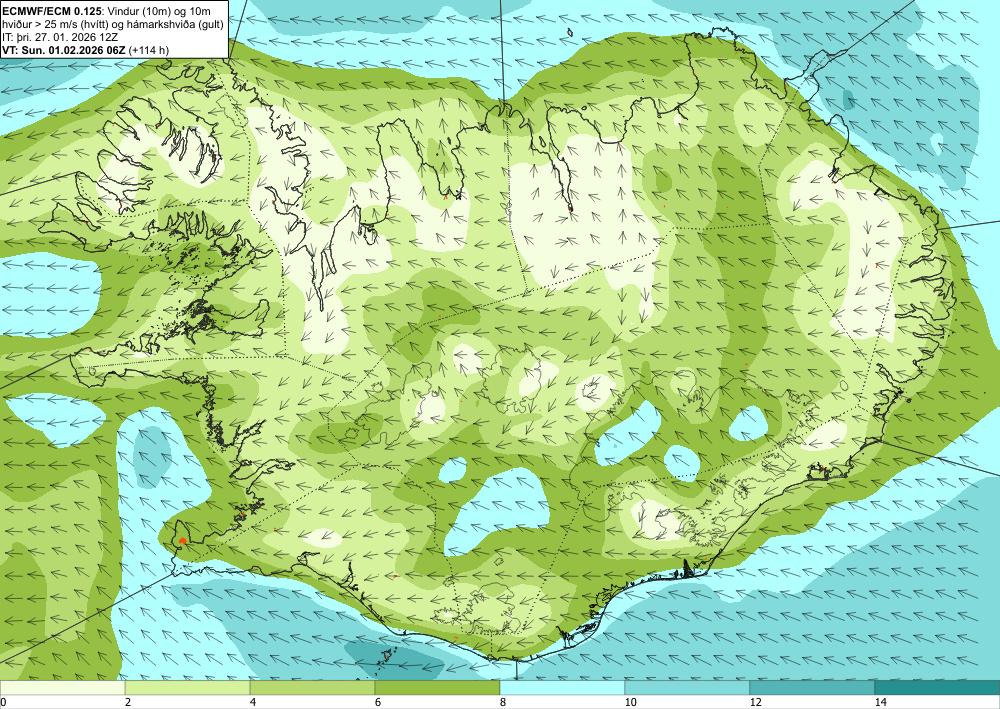Click the large red marker dot in southwest Iceland
1000x709 pixels.
[x=182, y=541]
